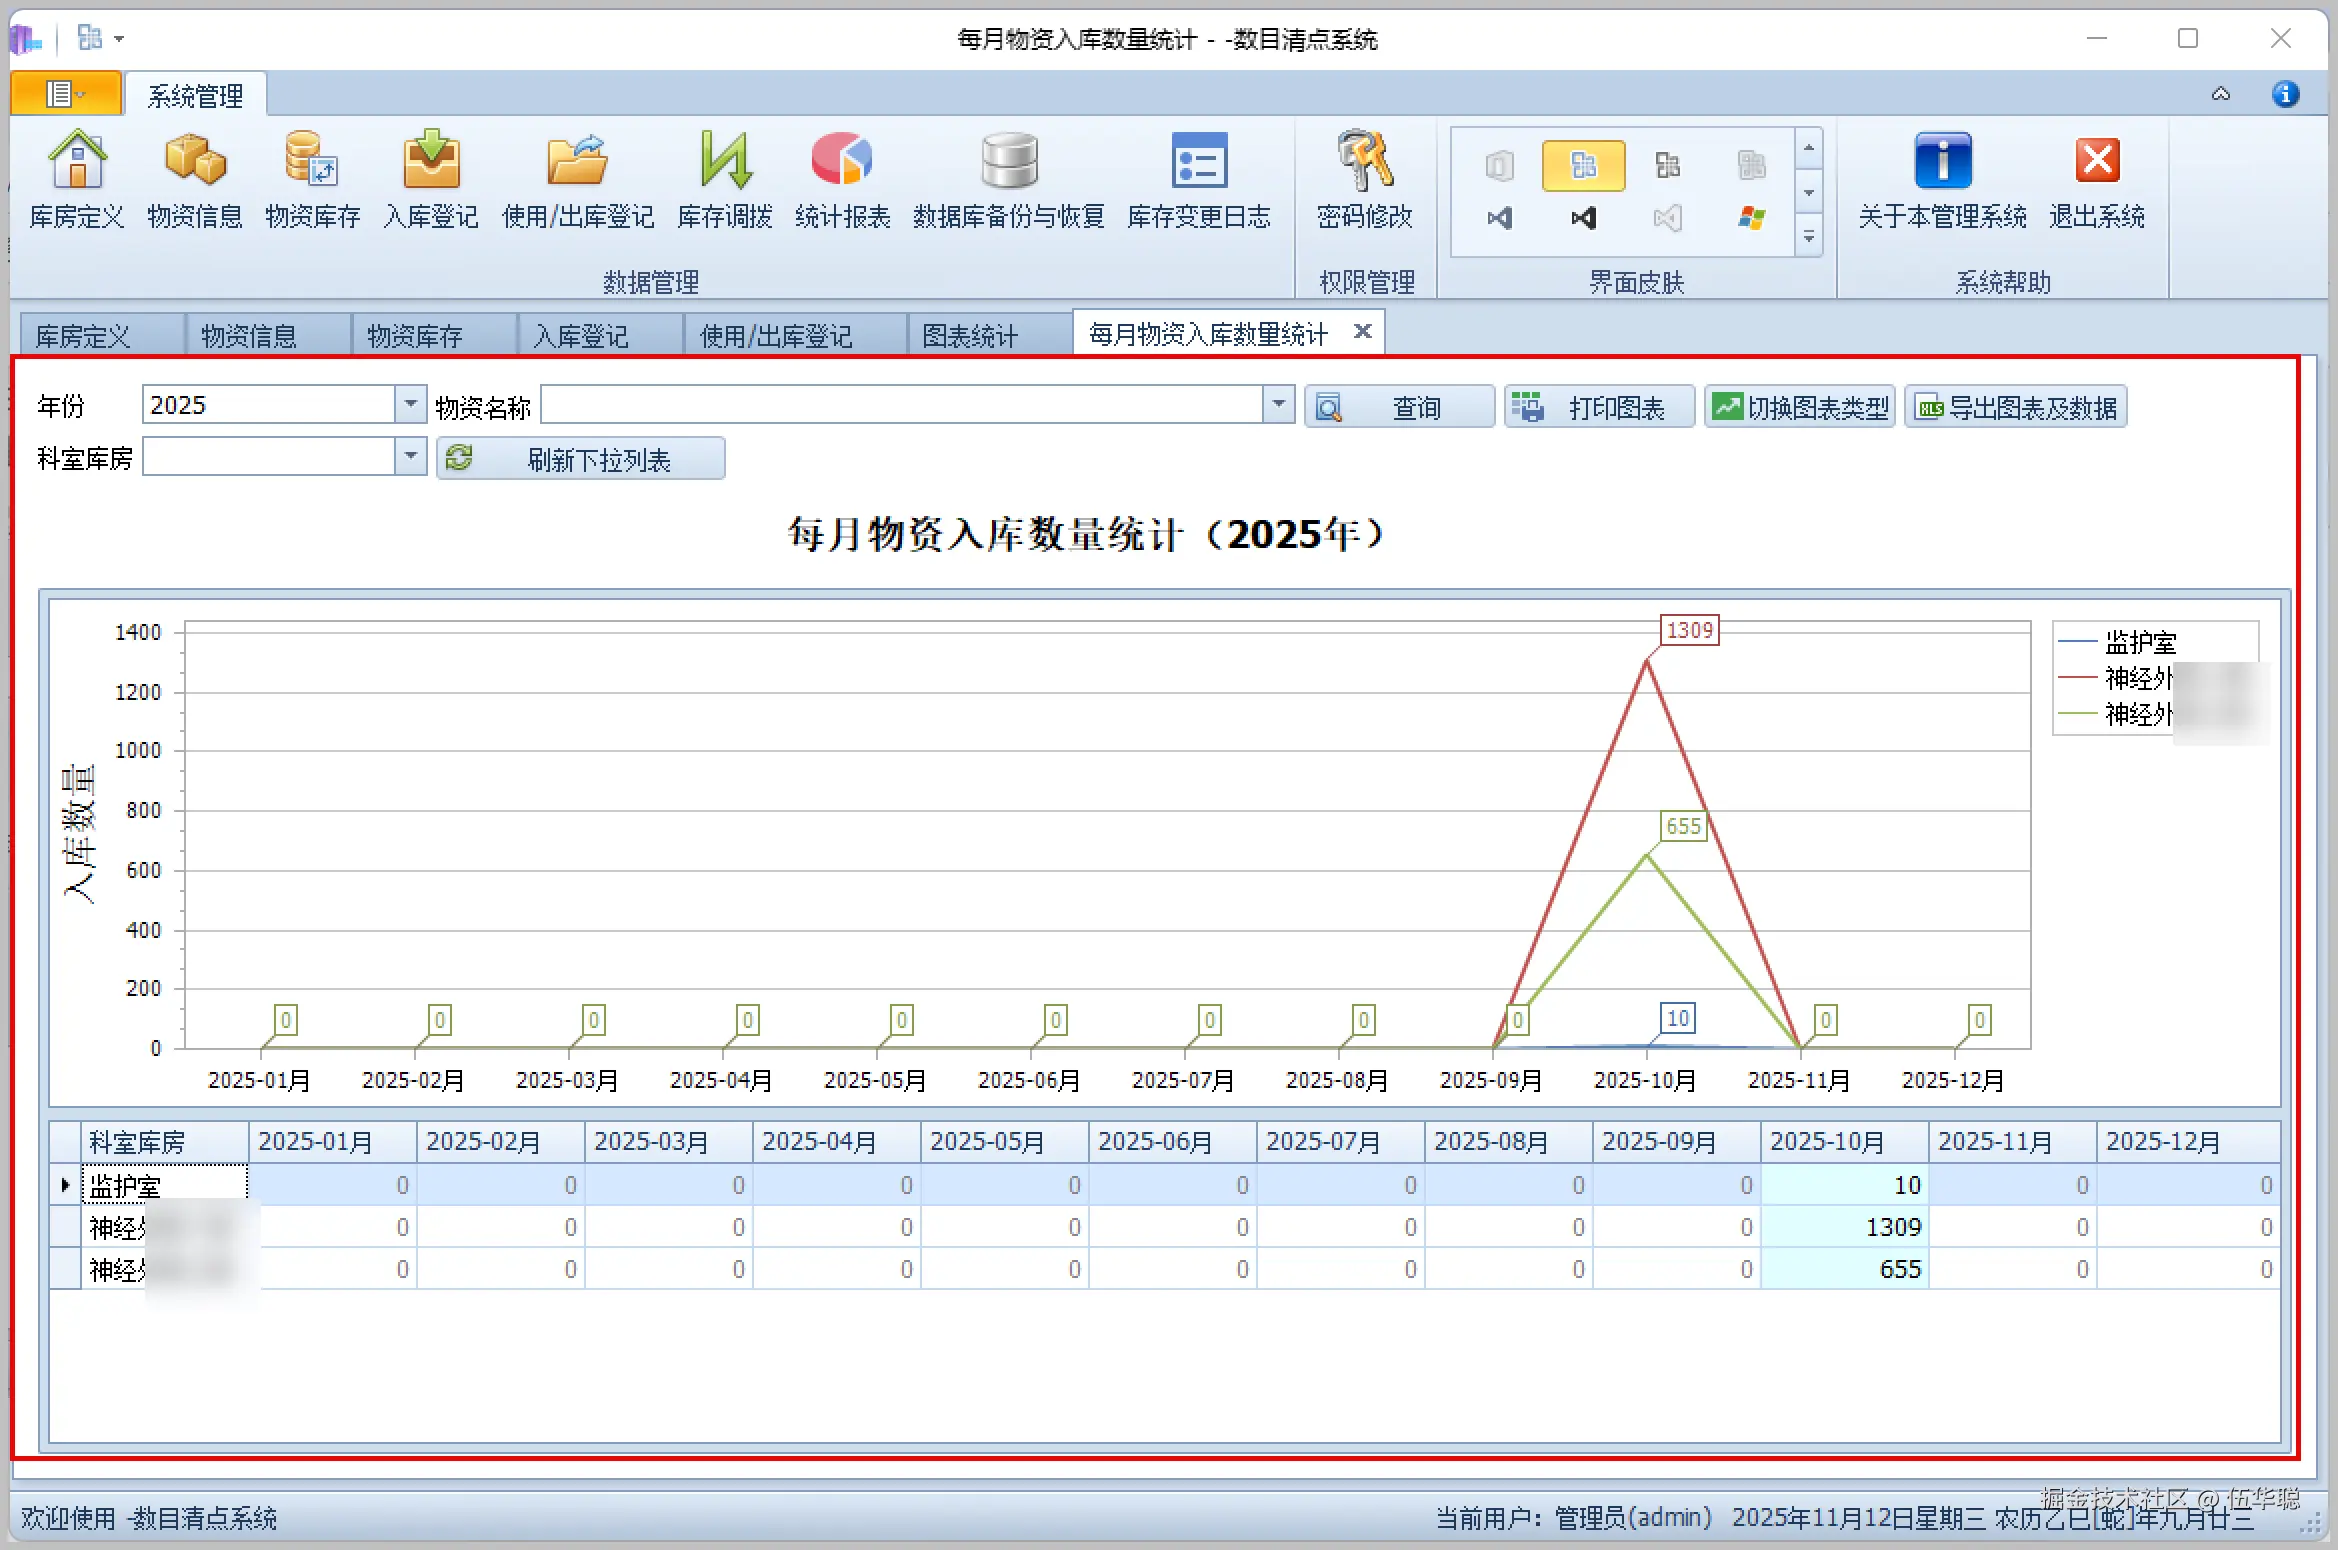Open 库存变更日志 in the ribbon
This screenshot has width=2338, height=1550.
click(x=1199, y=161)
